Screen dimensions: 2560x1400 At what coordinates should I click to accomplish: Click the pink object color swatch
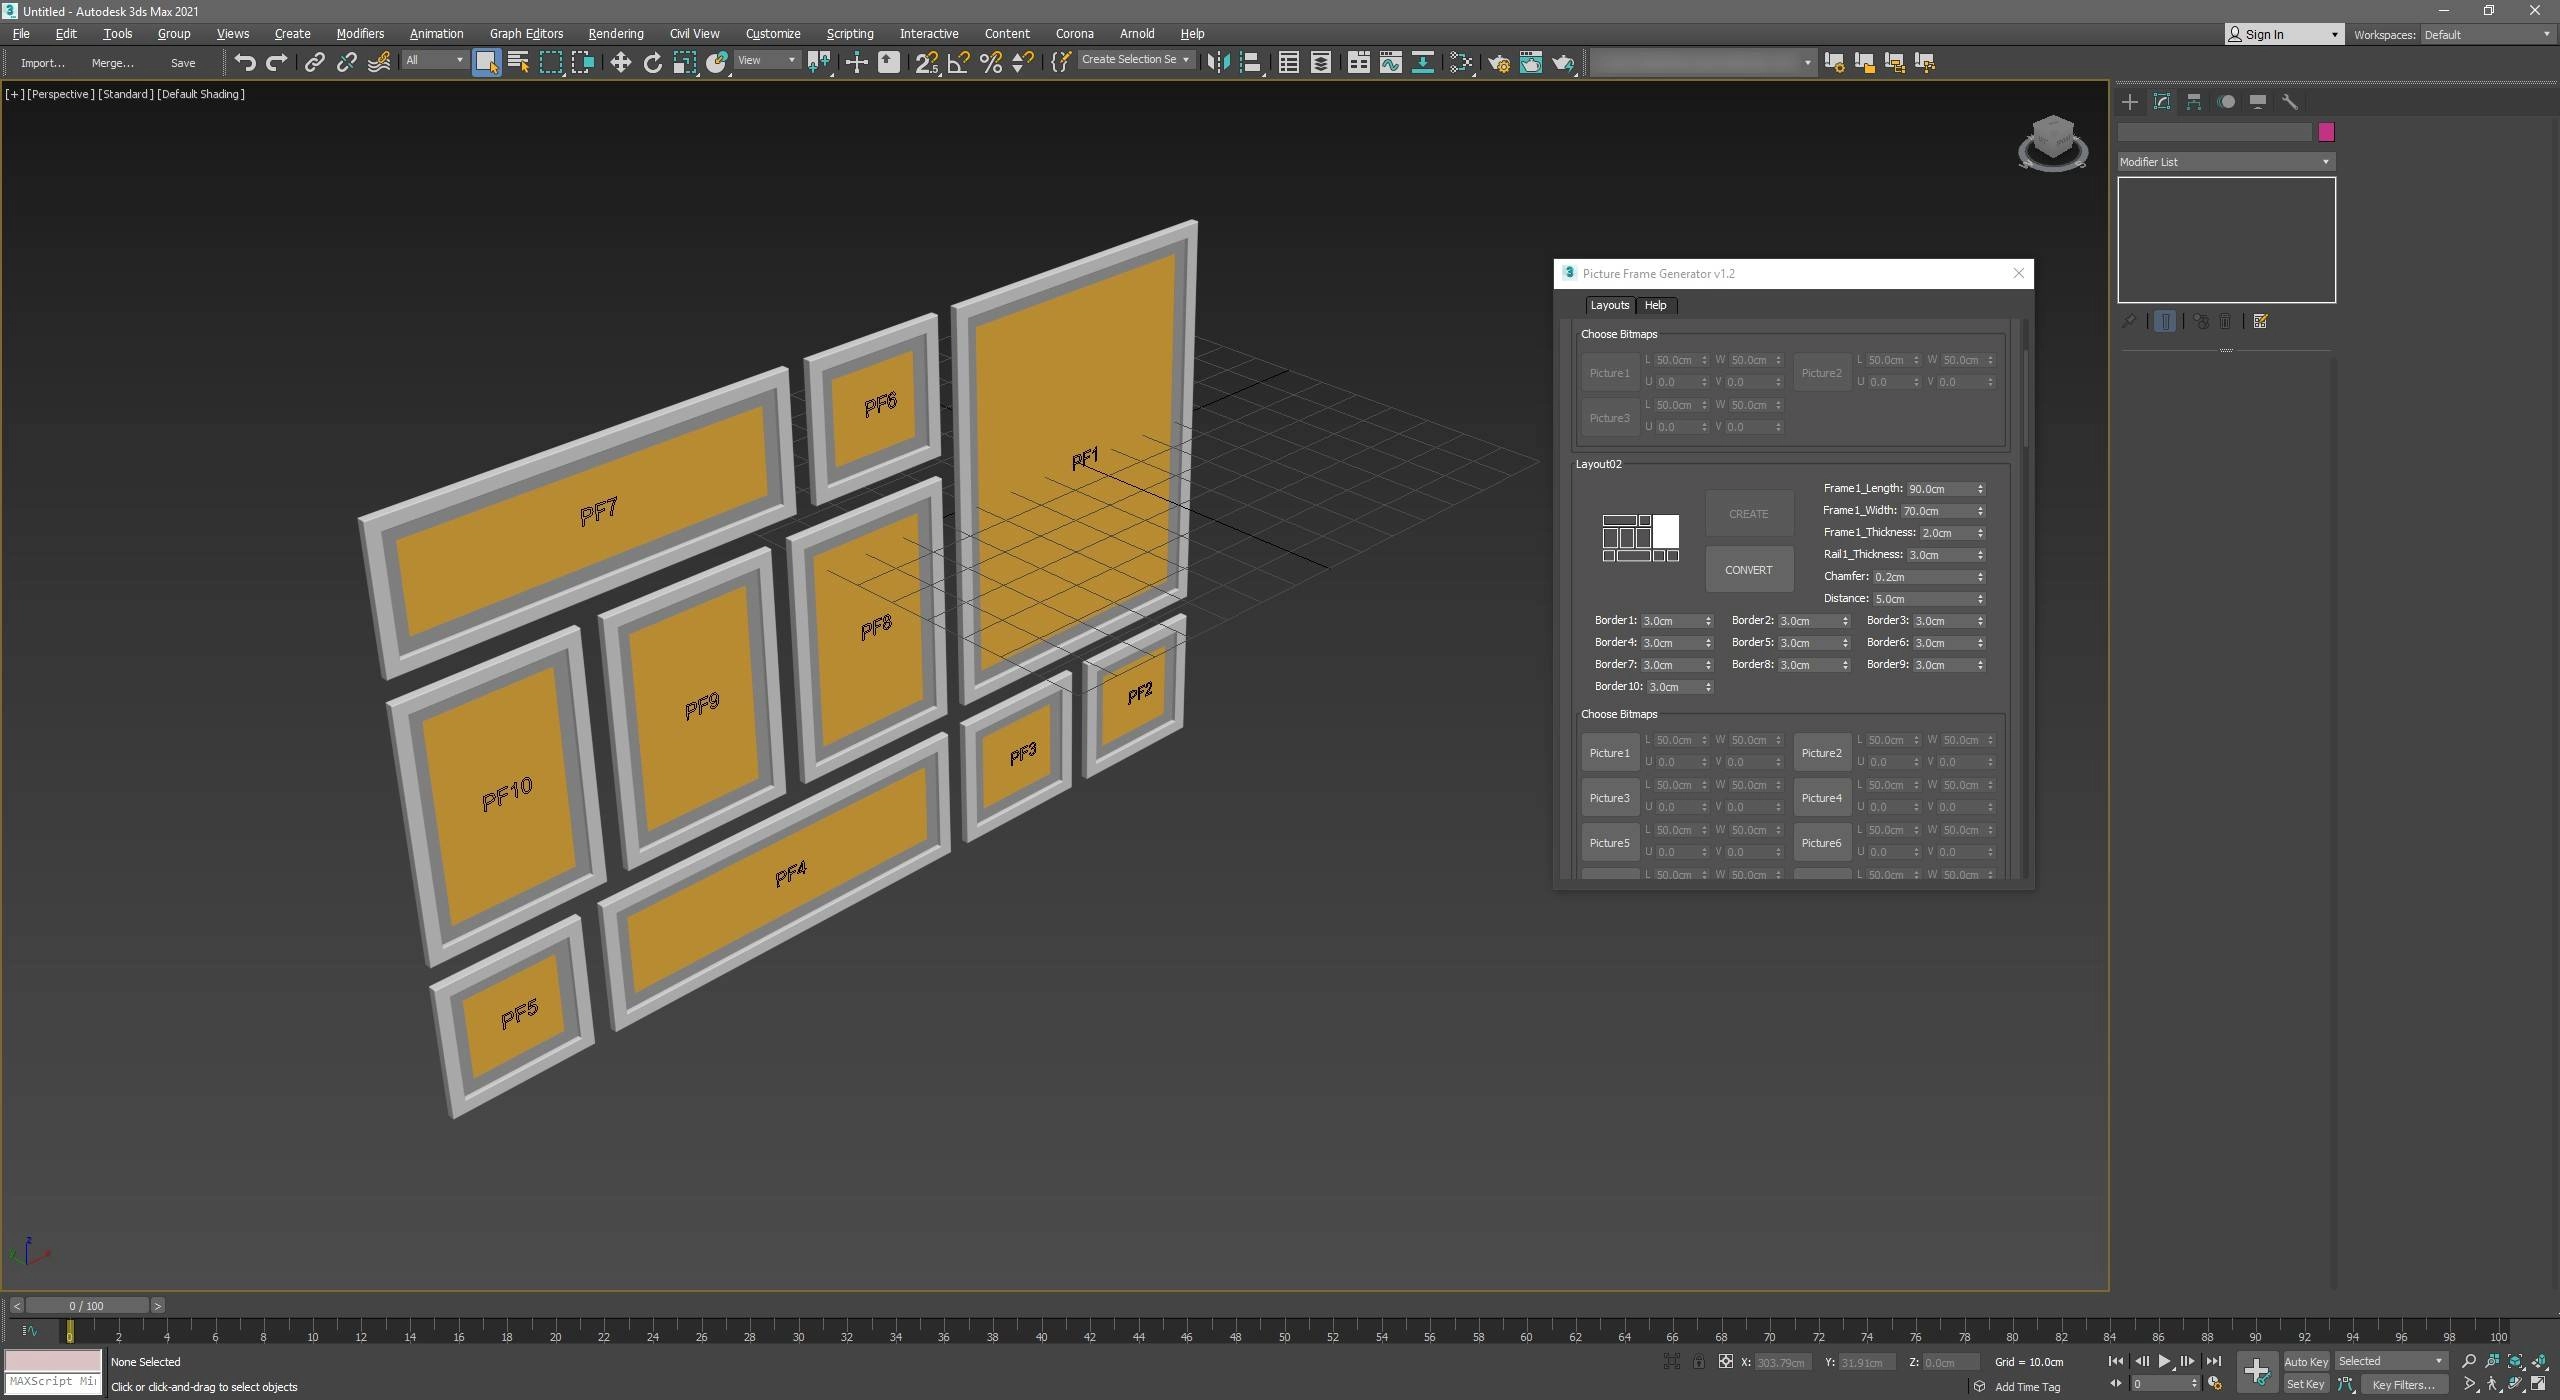[2326, 132]
